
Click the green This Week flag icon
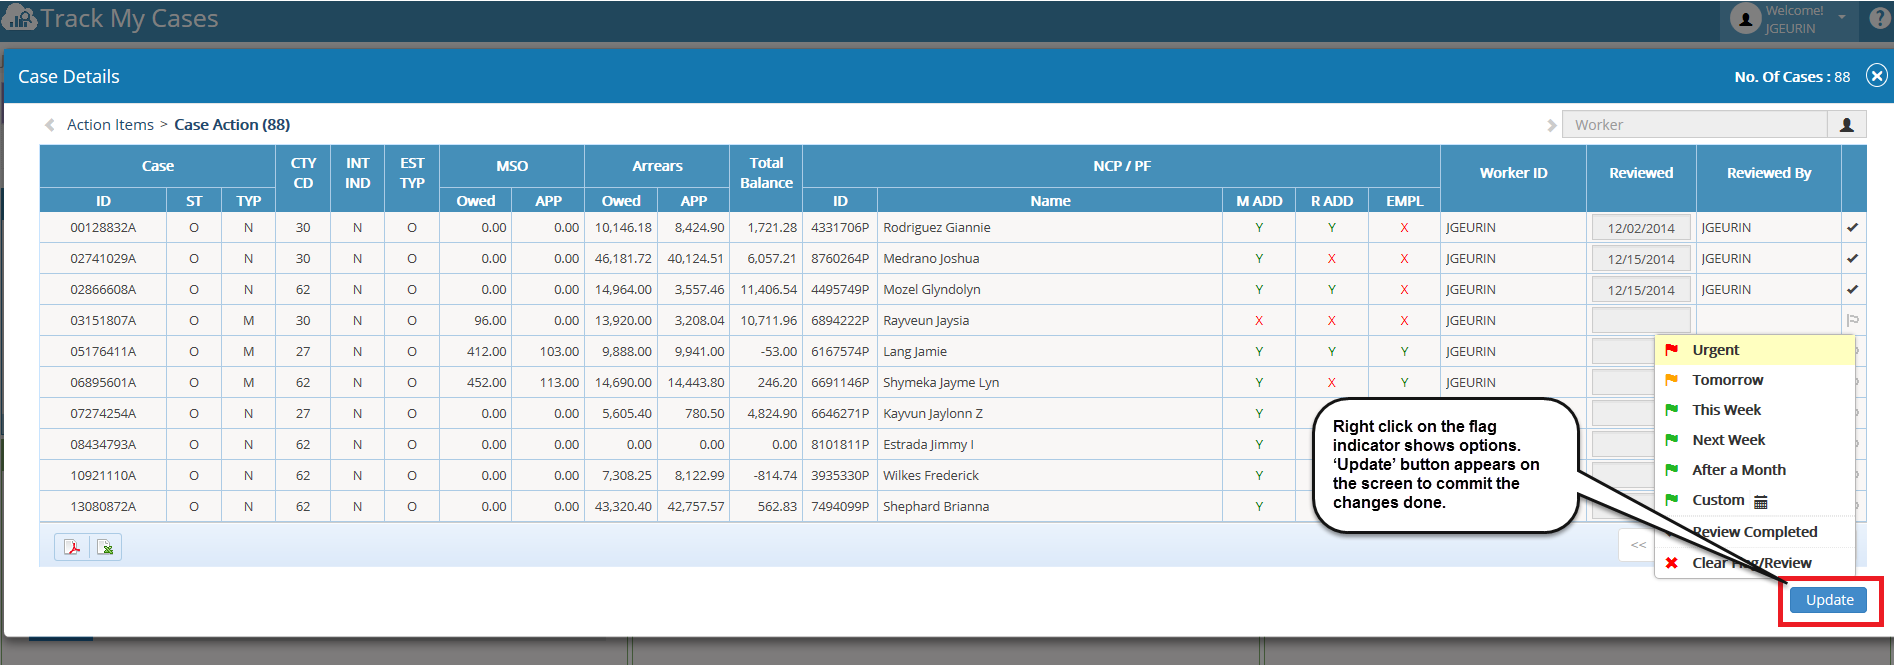pos(1671,410)
